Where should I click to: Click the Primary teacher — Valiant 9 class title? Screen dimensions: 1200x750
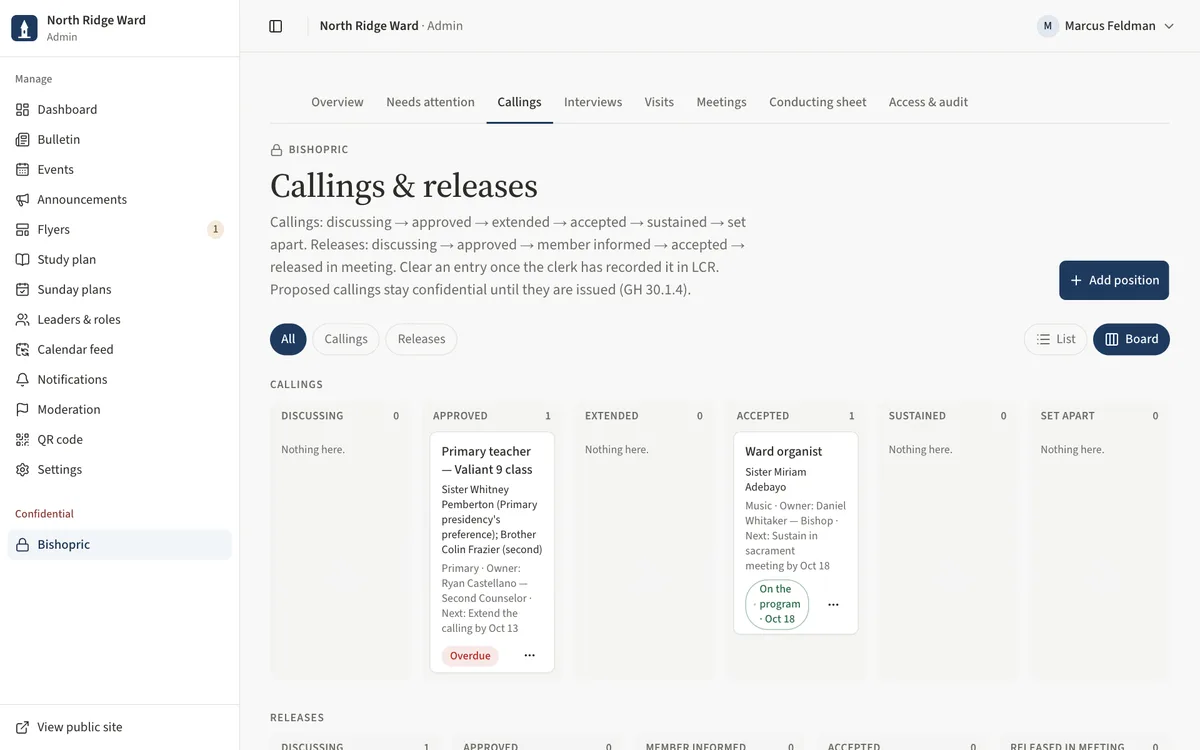pos(487,460)
